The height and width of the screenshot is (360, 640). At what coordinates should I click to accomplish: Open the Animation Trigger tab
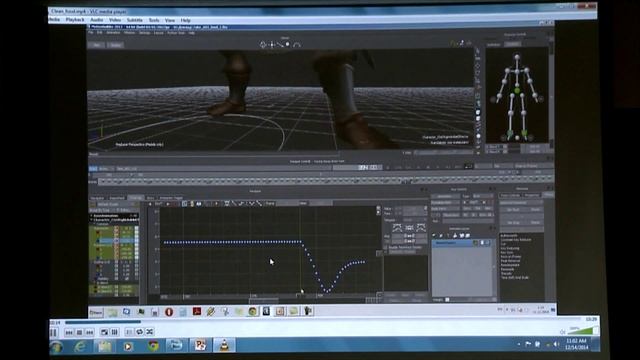pyautogui.click(x=171, y=198)
